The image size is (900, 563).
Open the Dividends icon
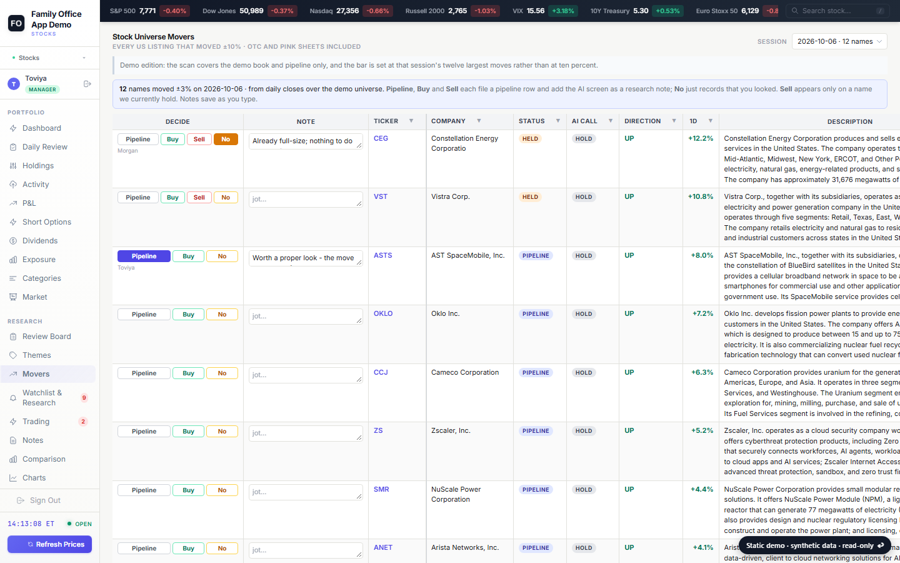tap(13, 240)
